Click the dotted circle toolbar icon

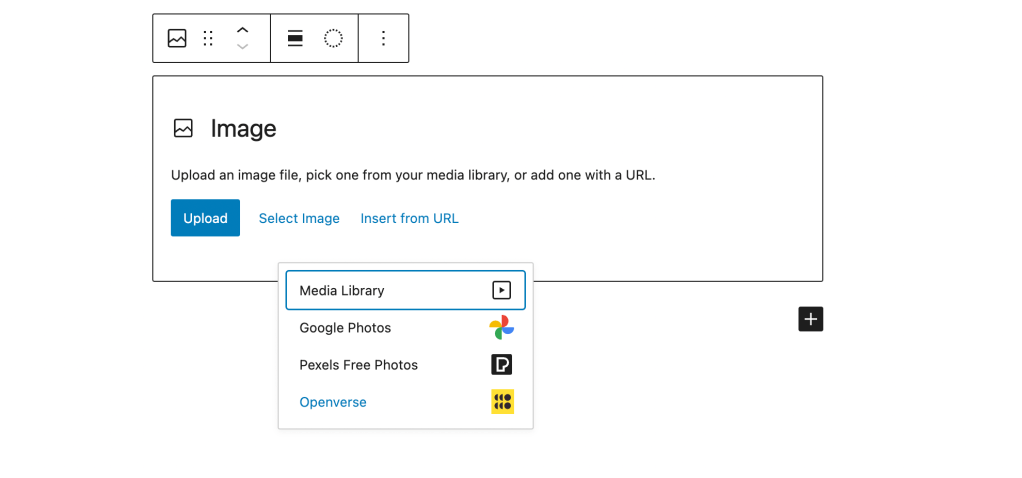333,38
